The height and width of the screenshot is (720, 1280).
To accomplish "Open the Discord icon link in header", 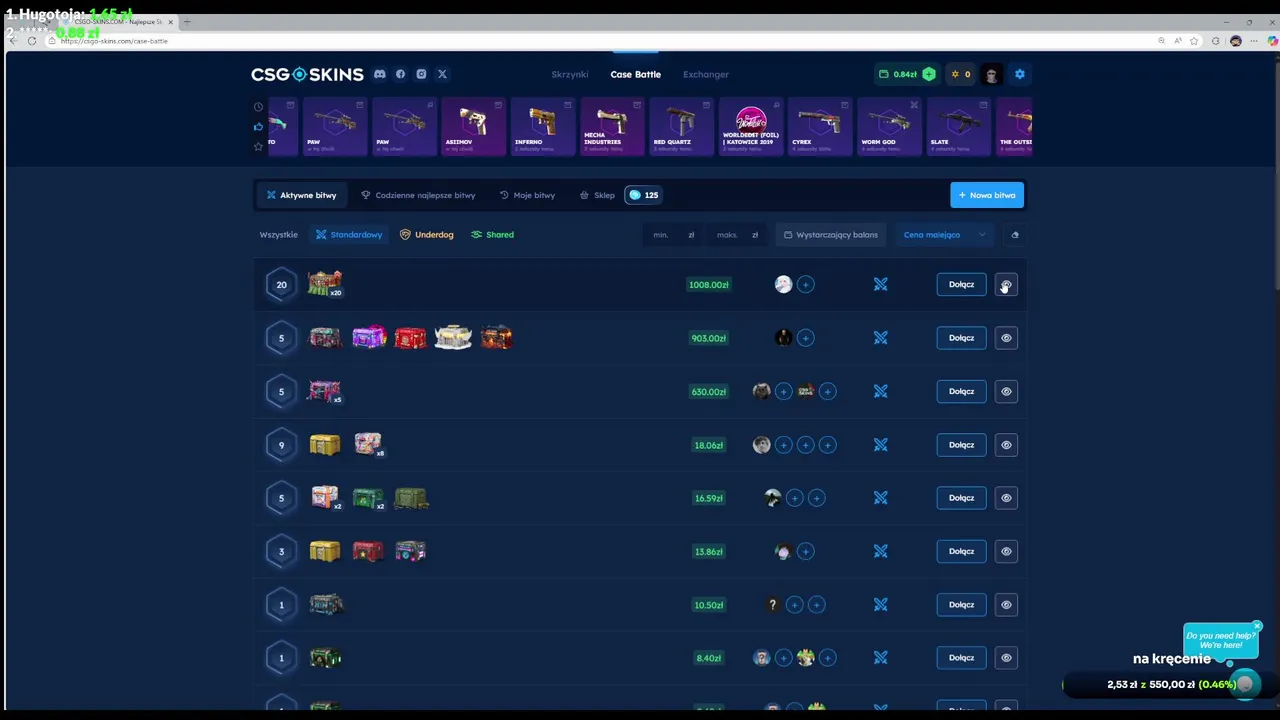I will (x=380, y=74).
